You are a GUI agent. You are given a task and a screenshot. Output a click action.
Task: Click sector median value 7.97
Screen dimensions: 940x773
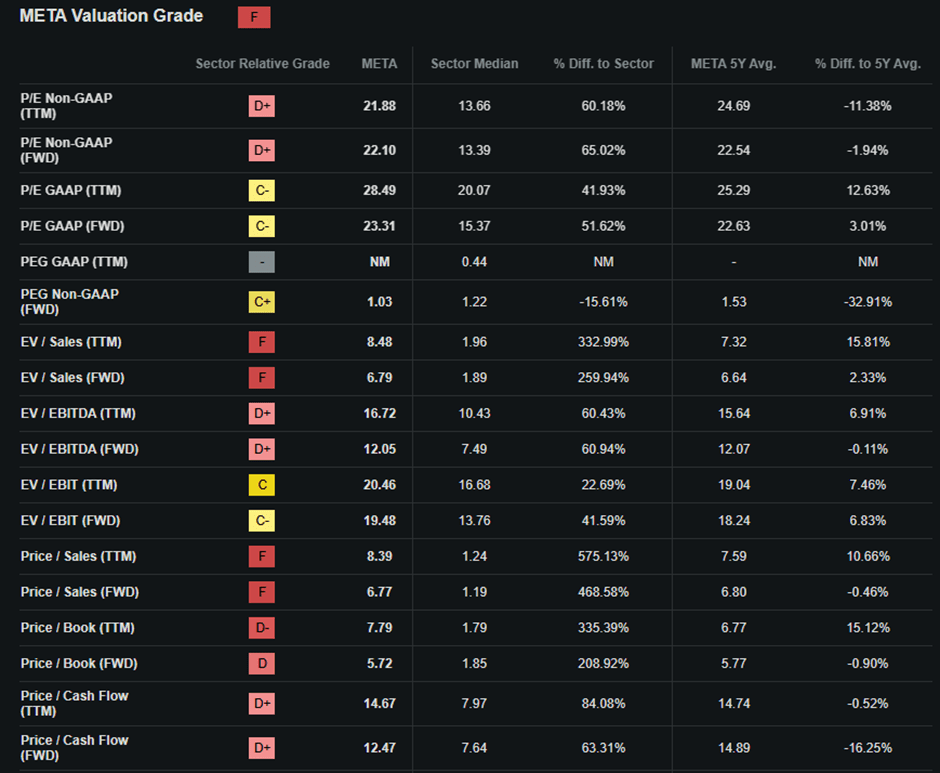coord(474,703)
